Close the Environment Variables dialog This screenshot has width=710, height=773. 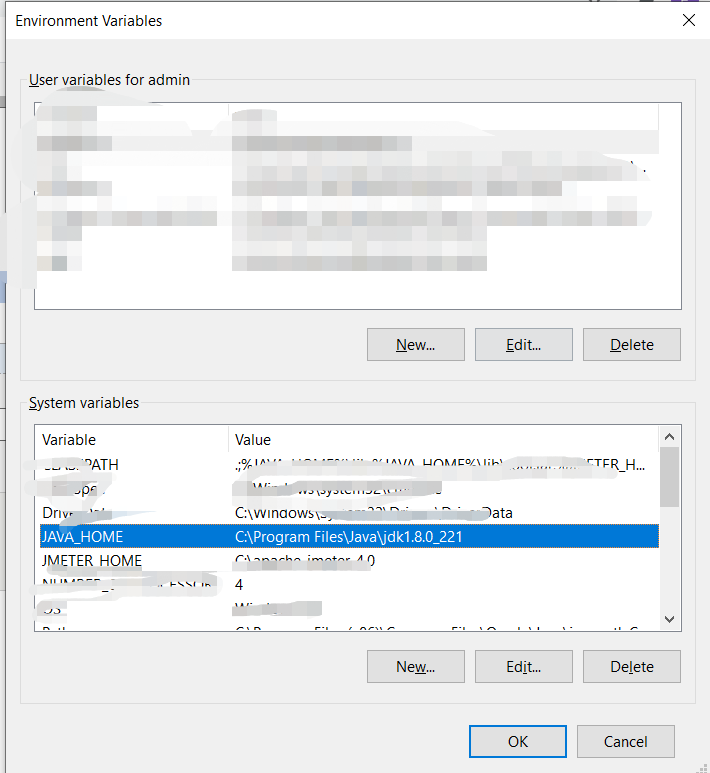point(688,20)
